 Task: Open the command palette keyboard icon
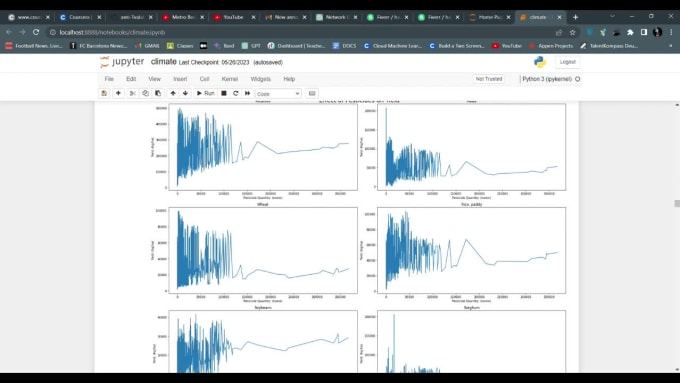[312, 93]
